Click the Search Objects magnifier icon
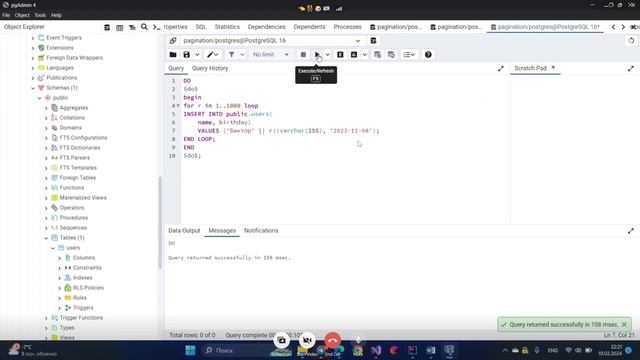 click(144, 27)
